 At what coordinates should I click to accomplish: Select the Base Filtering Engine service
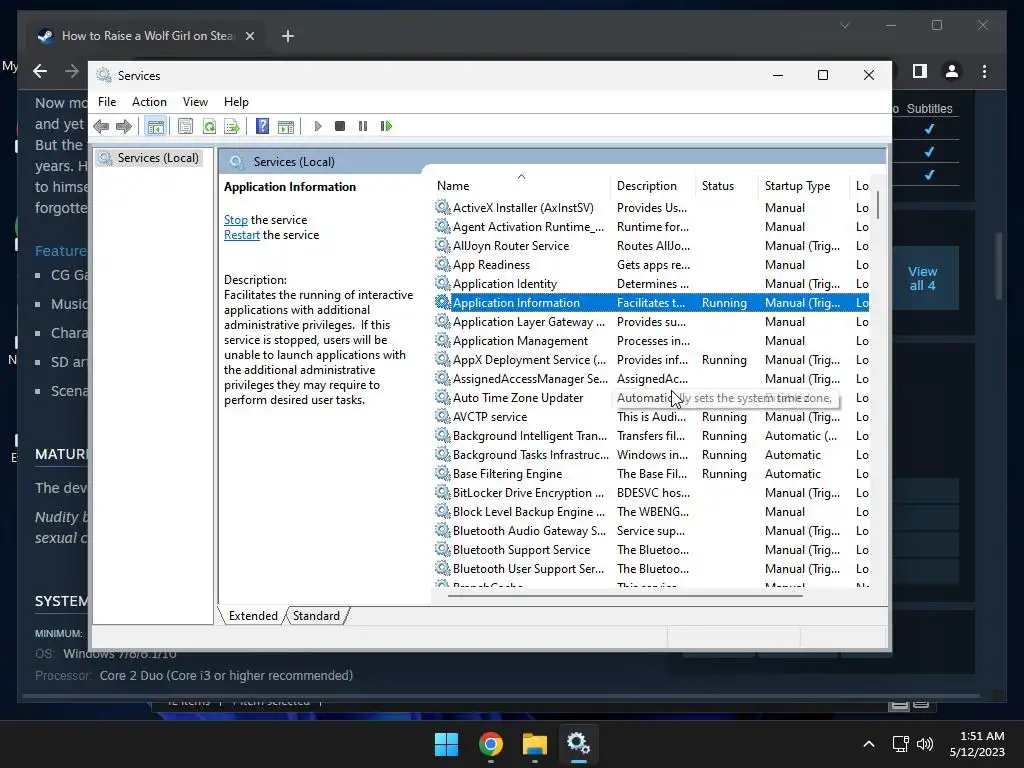coord(651,473)
